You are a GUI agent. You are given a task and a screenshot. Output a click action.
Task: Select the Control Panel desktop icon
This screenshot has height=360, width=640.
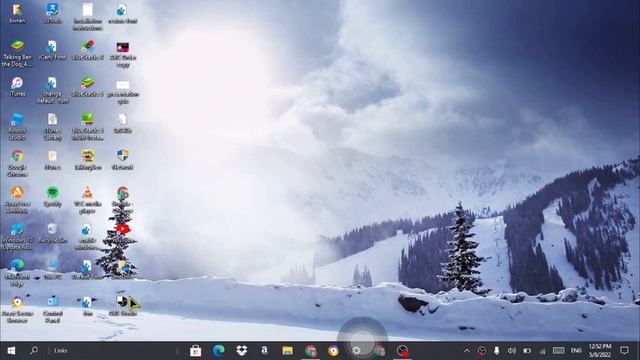pos(53,309)
